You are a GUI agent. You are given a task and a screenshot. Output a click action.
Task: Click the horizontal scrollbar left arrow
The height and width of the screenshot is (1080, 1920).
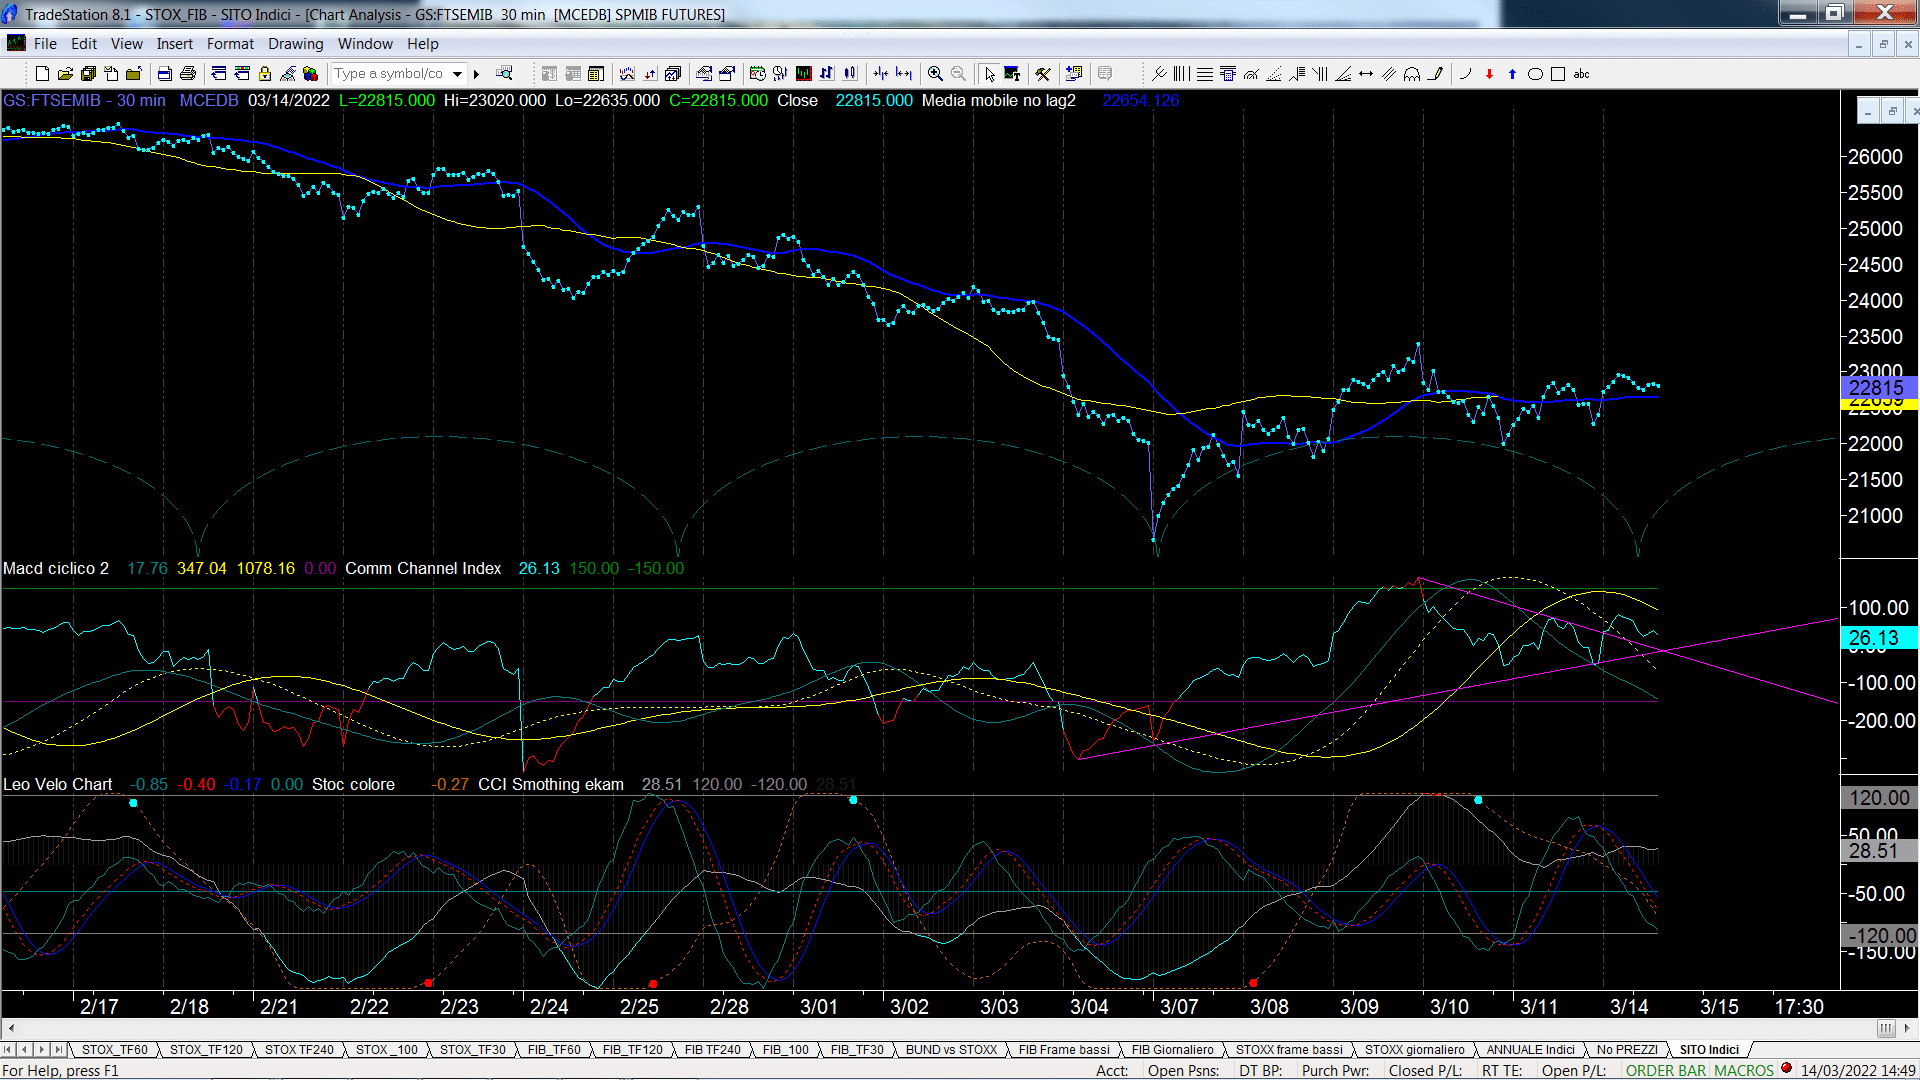11,1028
